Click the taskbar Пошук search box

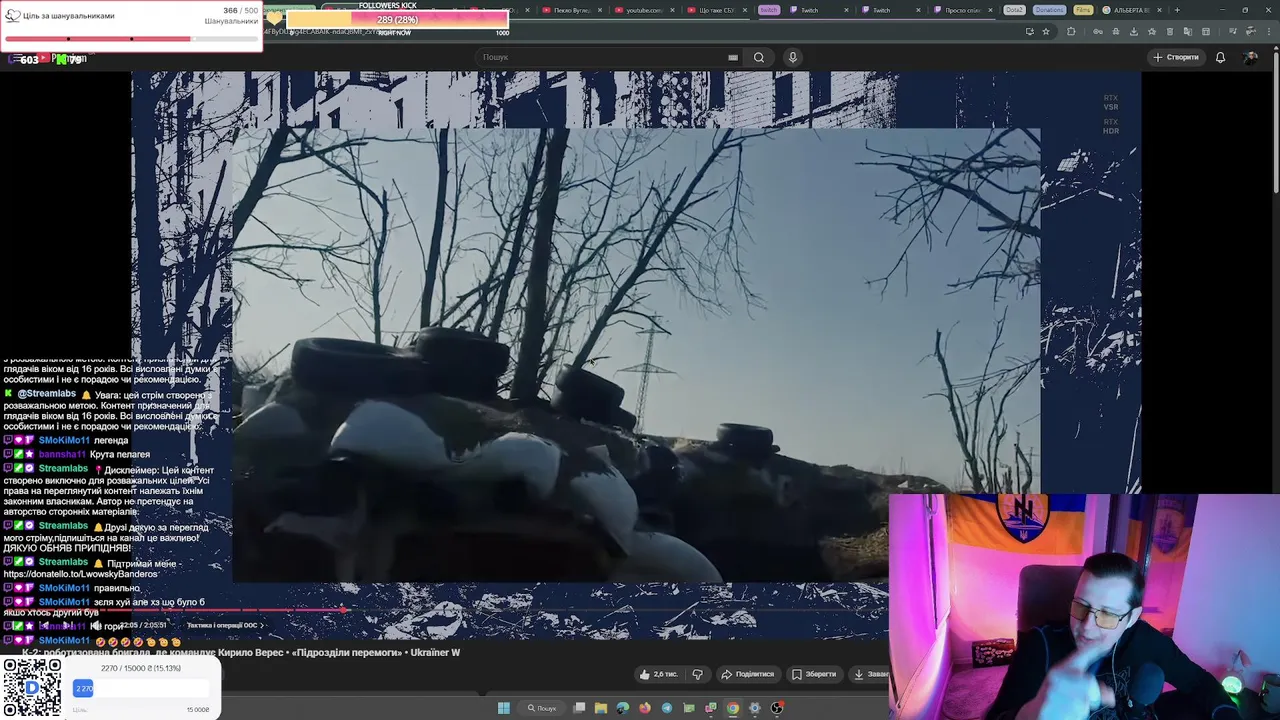[542, 708]
